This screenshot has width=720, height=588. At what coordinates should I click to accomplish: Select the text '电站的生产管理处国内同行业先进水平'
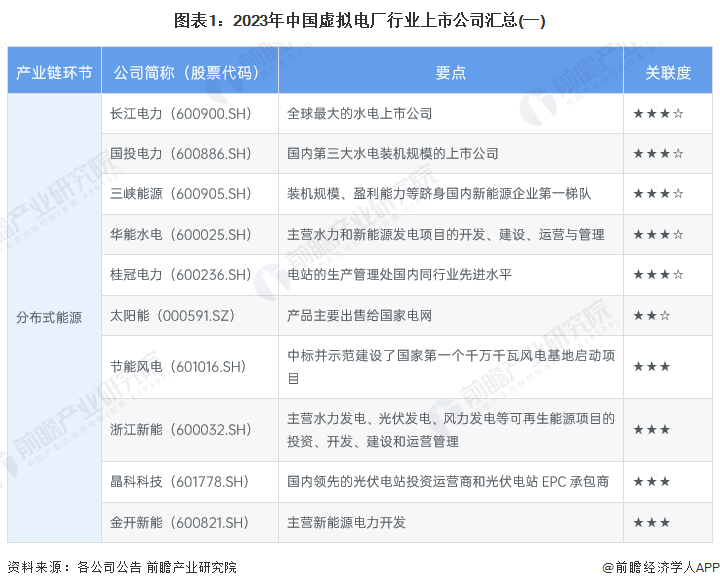399,274
